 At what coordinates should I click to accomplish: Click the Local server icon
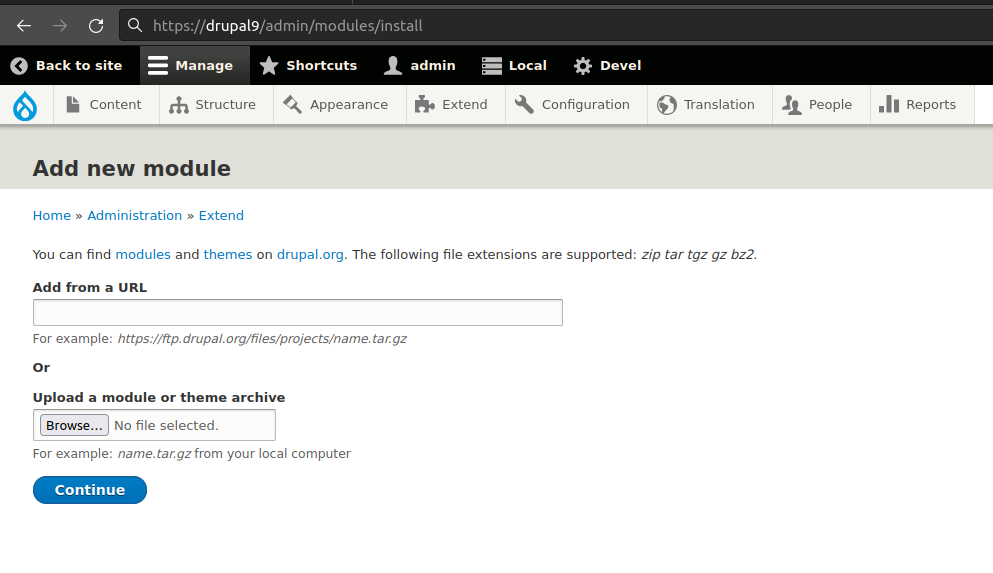491,66
